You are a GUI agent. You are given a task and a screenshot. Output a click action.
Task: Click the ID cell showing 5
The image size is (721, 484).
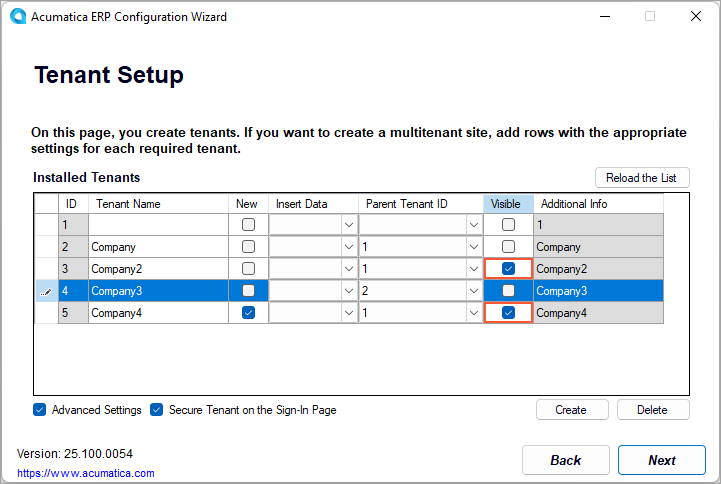tap(73, 313)
